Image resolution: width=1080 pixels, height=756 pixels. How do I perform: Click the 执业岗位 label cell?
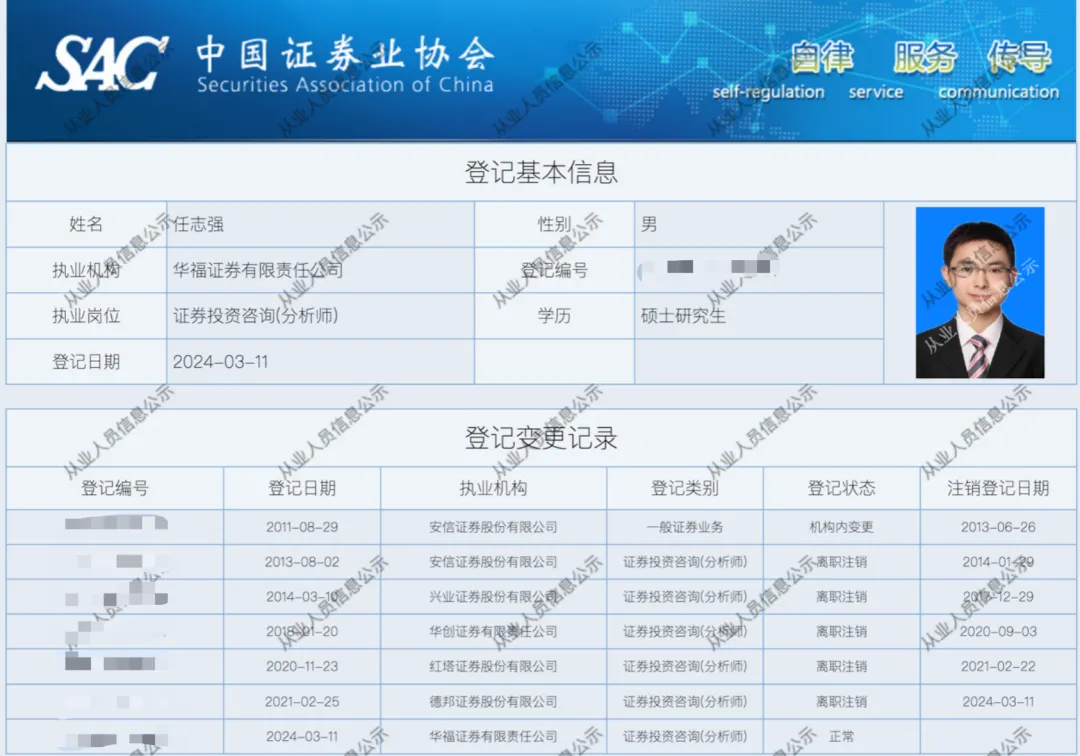tap(86, 315)
